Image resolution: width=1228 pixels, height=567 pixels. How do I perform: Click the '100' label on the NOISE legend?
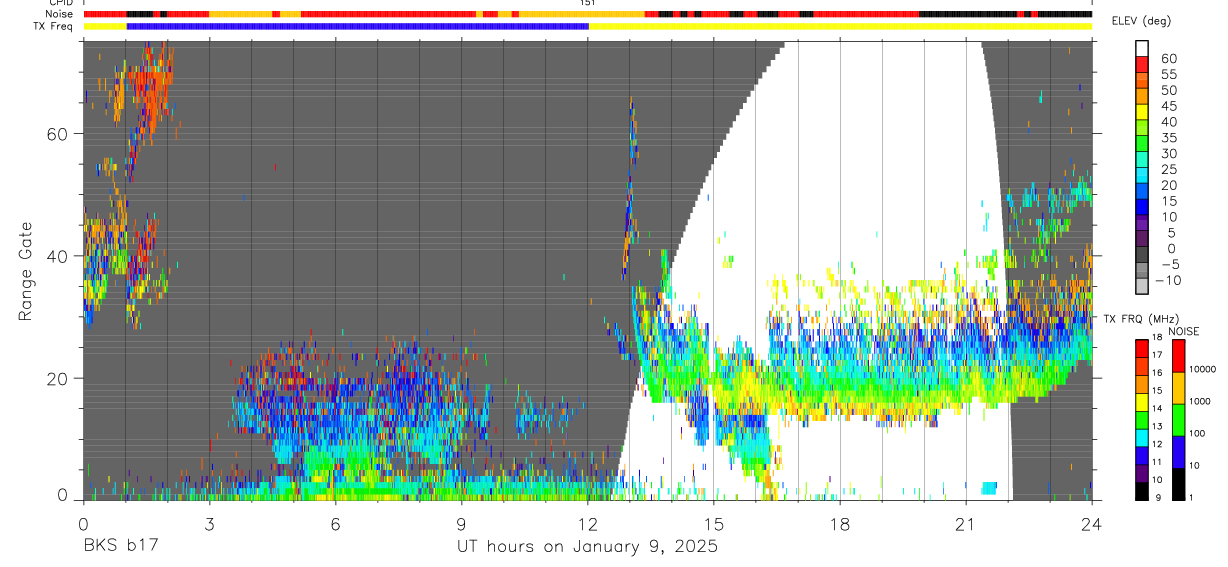pyautogui.click(x=1198, y=433)
